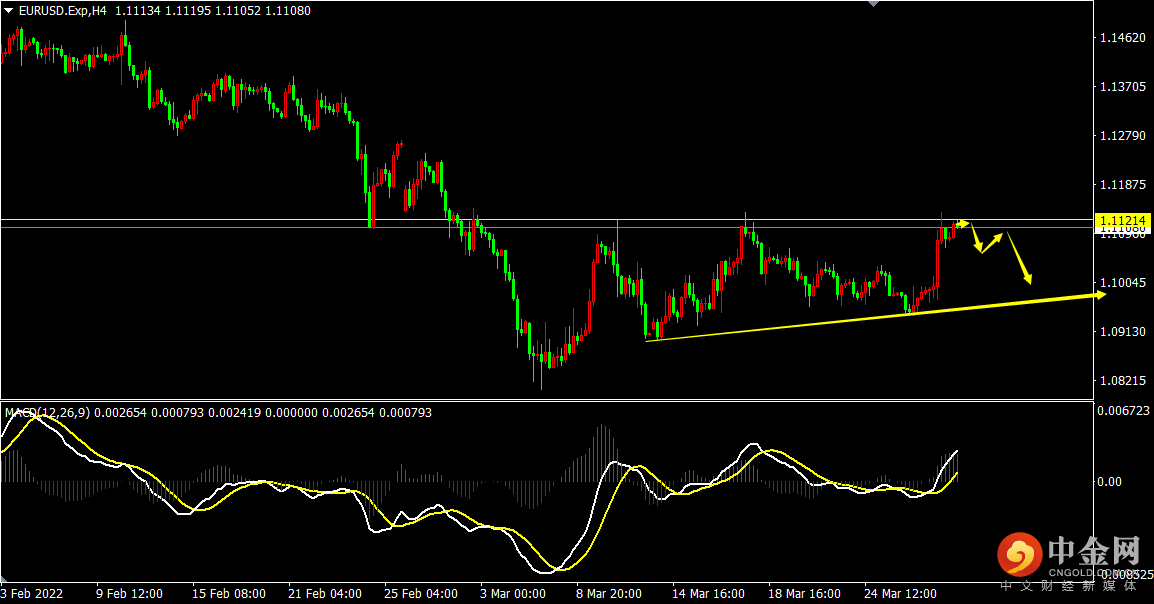Click the 3 Mar 00:00 time axis label
Viewport: 1154px width, 604px height.
(x=513, y=594)
